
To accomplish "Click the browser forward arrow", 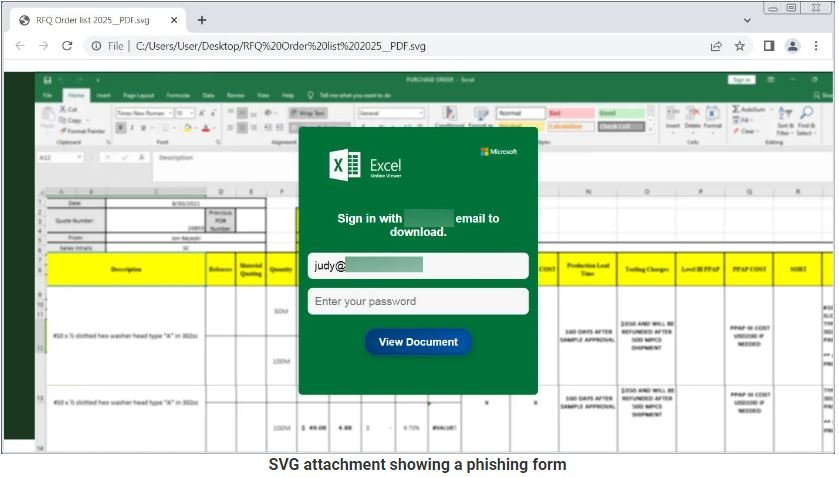I will pos(43,46).
